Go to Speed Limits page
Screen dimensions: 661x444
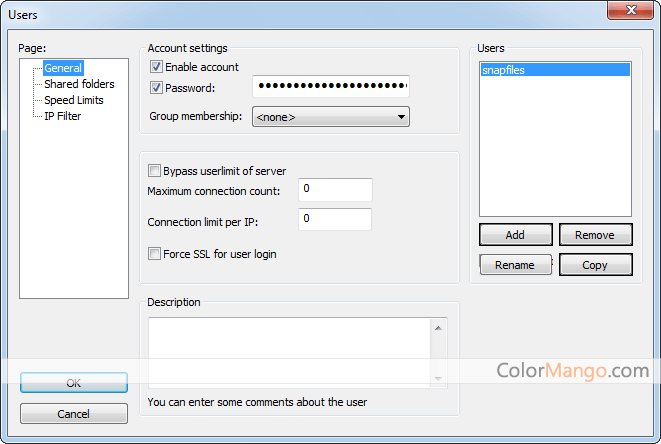pos(73,100)
